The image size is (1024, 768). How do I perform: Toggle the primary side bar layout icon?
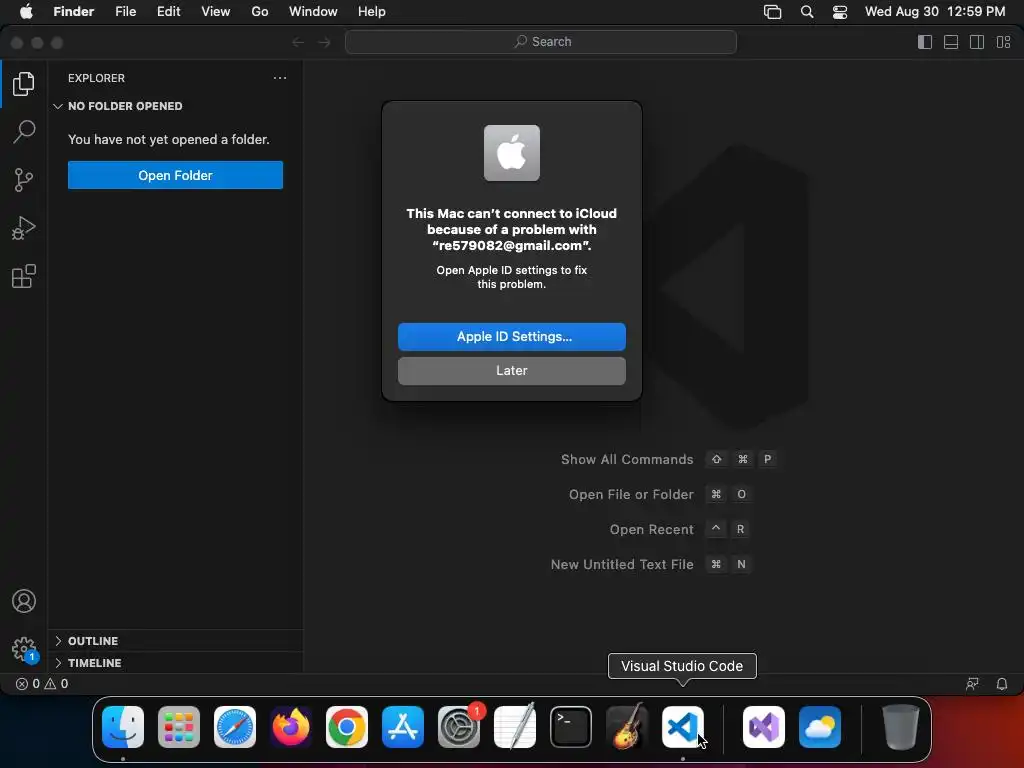tap(925, 42)
